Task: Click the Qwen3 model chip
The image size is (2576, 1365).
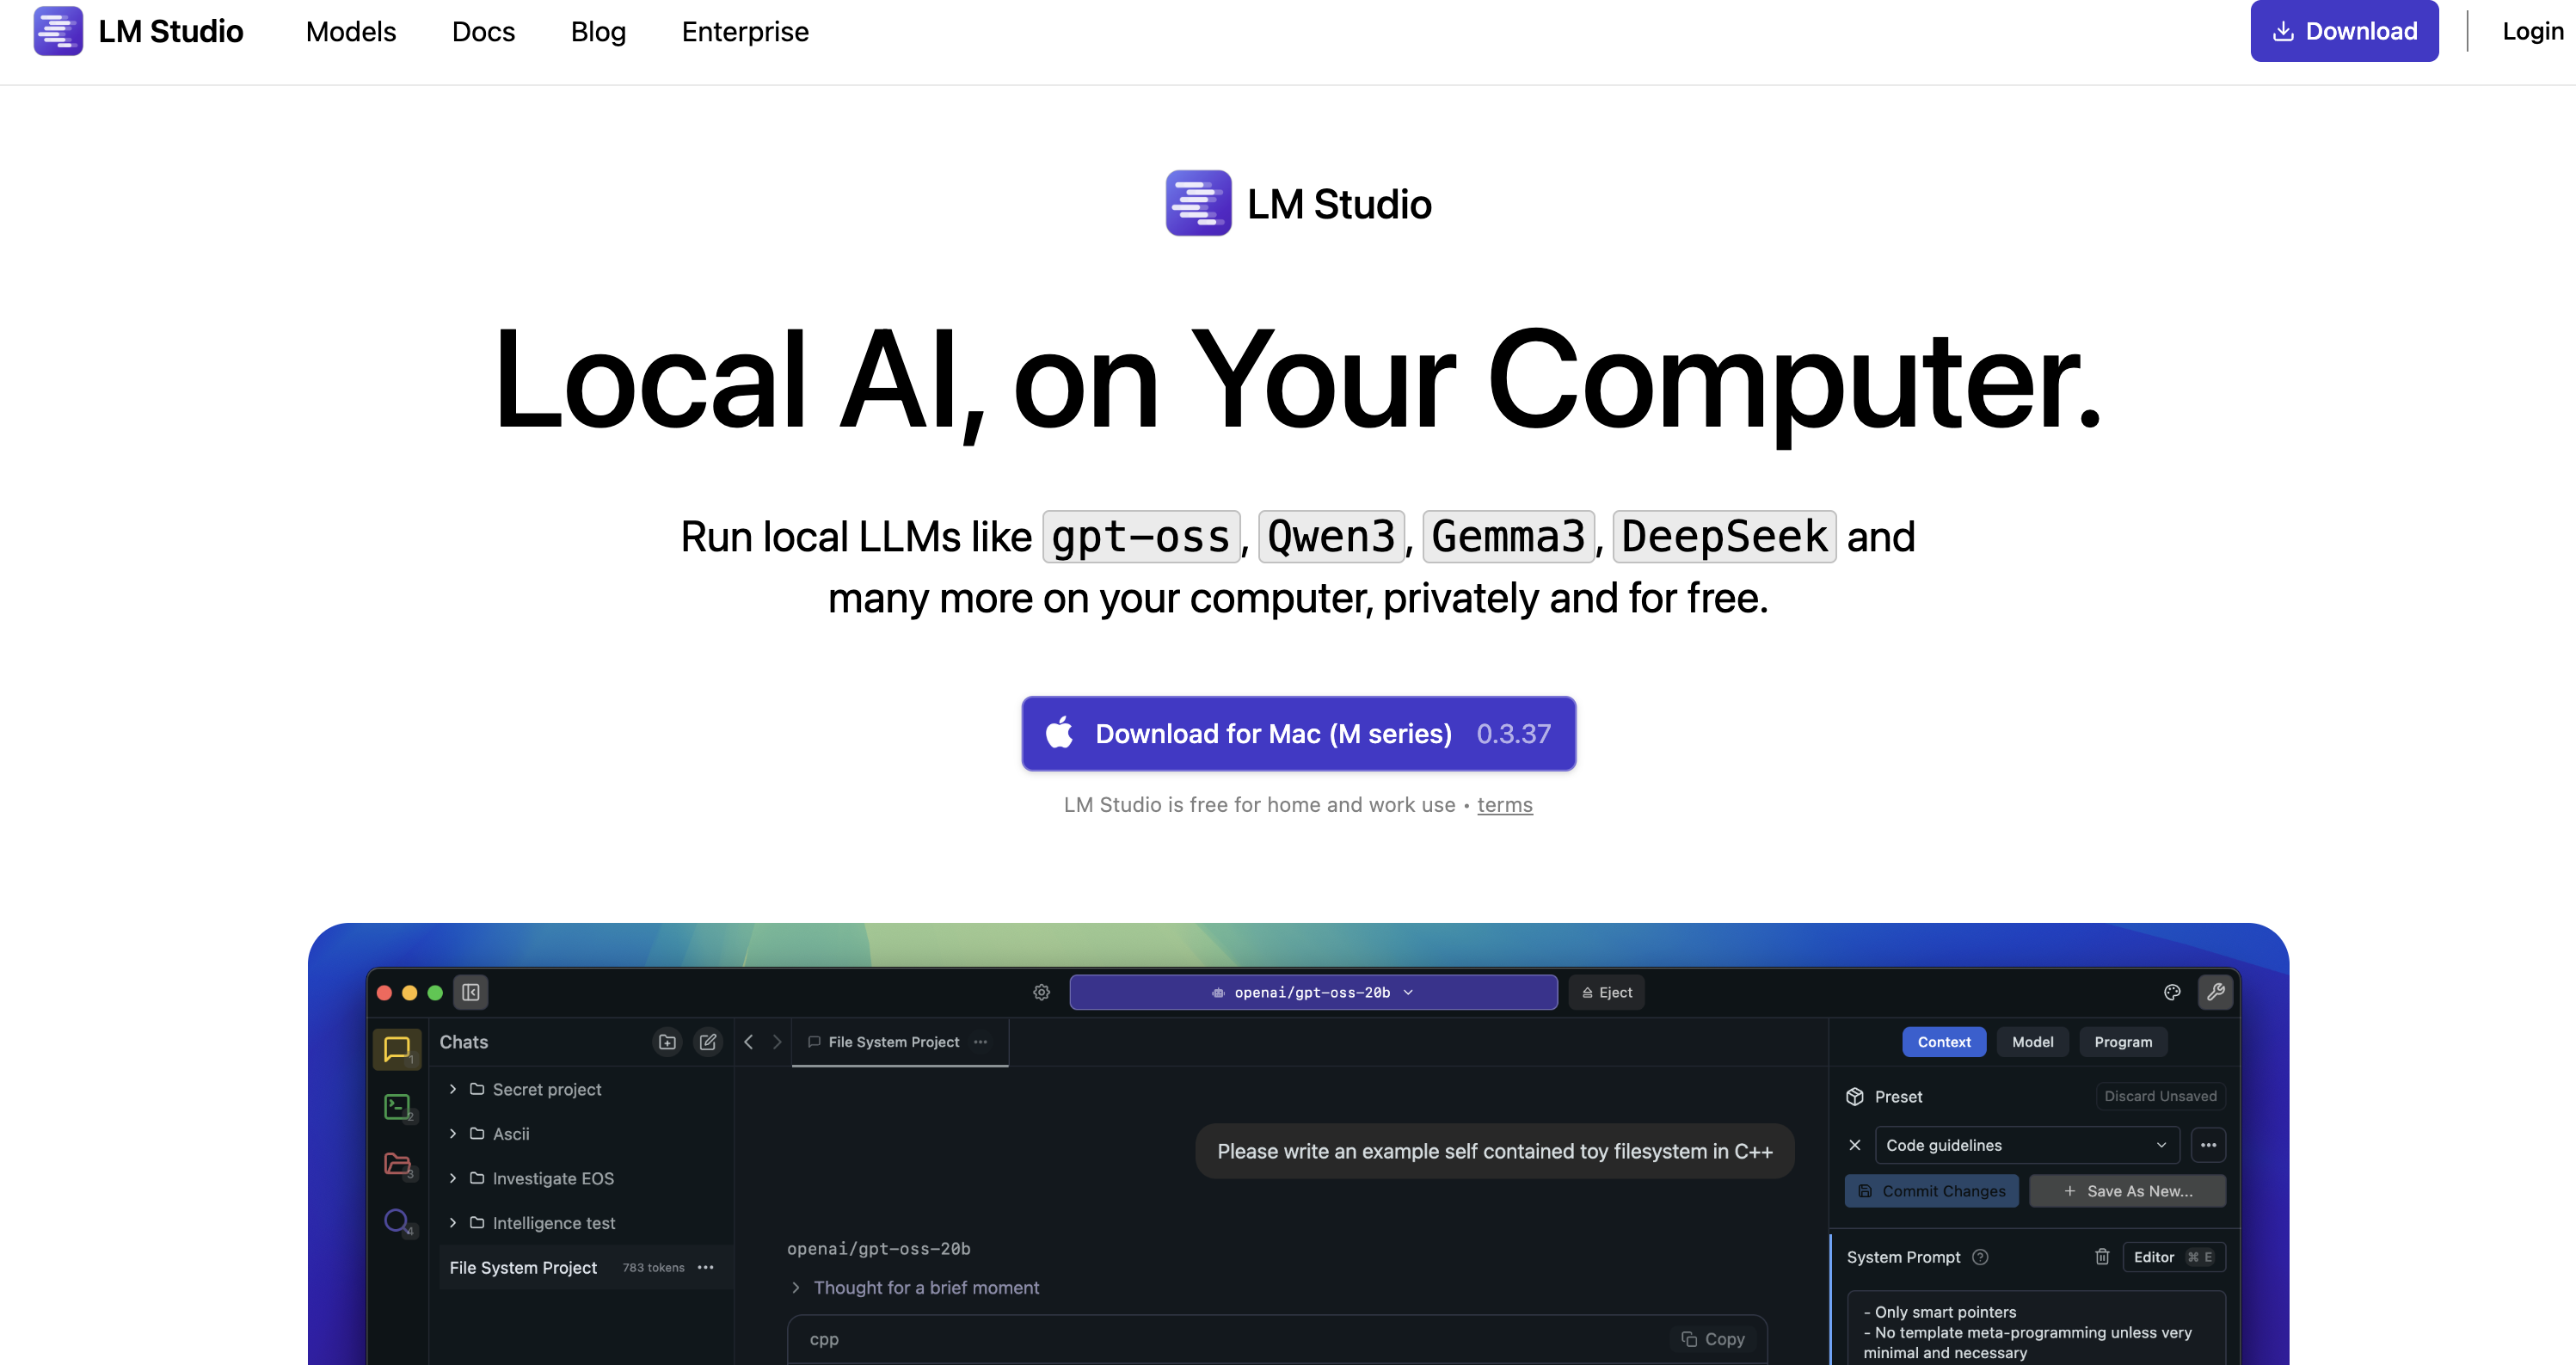Action: [1331, 537]
